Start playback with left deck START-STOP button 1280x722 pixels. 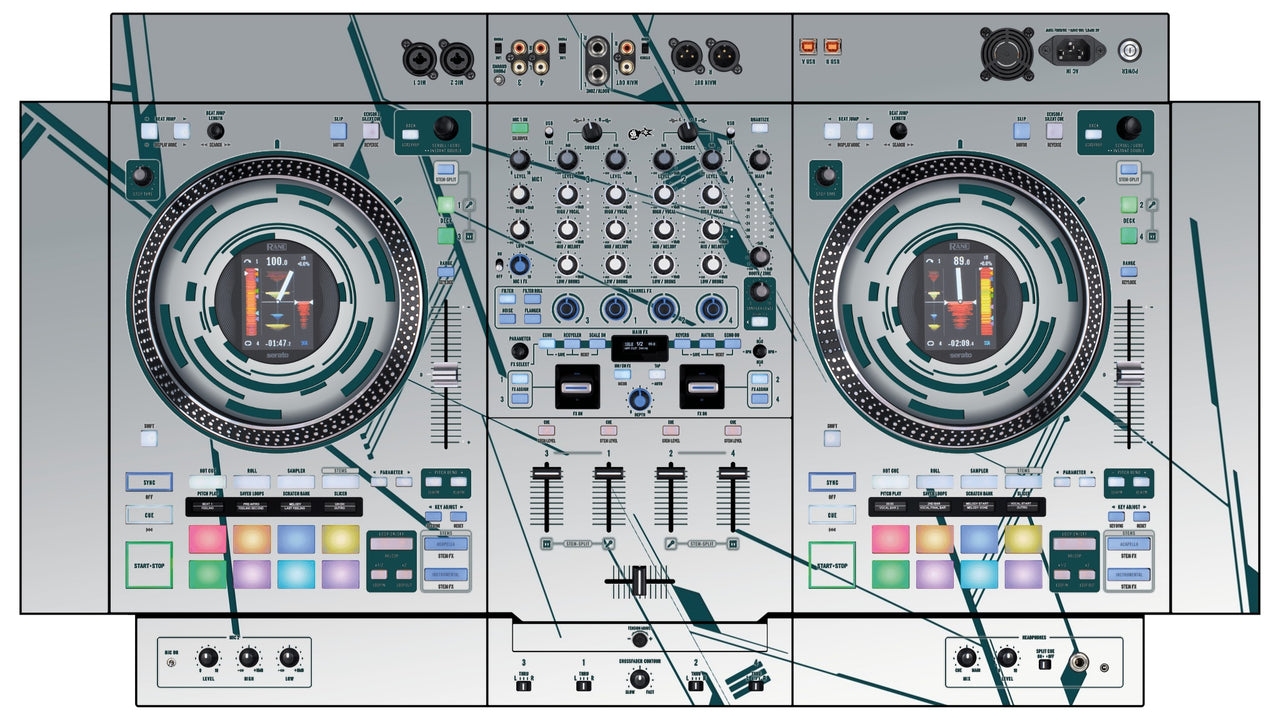(149, 566)
